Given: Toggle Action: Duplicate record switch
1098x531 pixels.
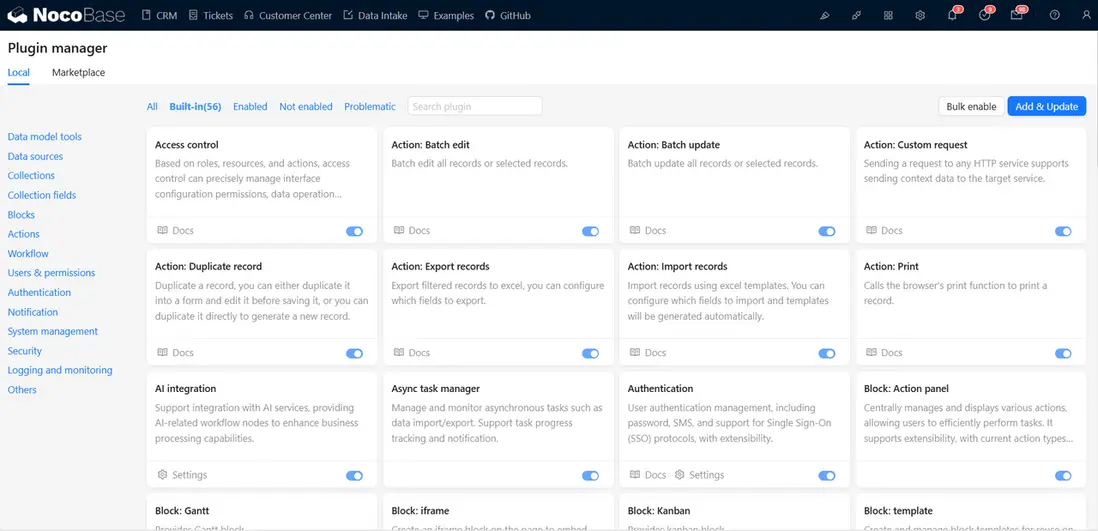Looking at the screenshot, I should 354,354.
